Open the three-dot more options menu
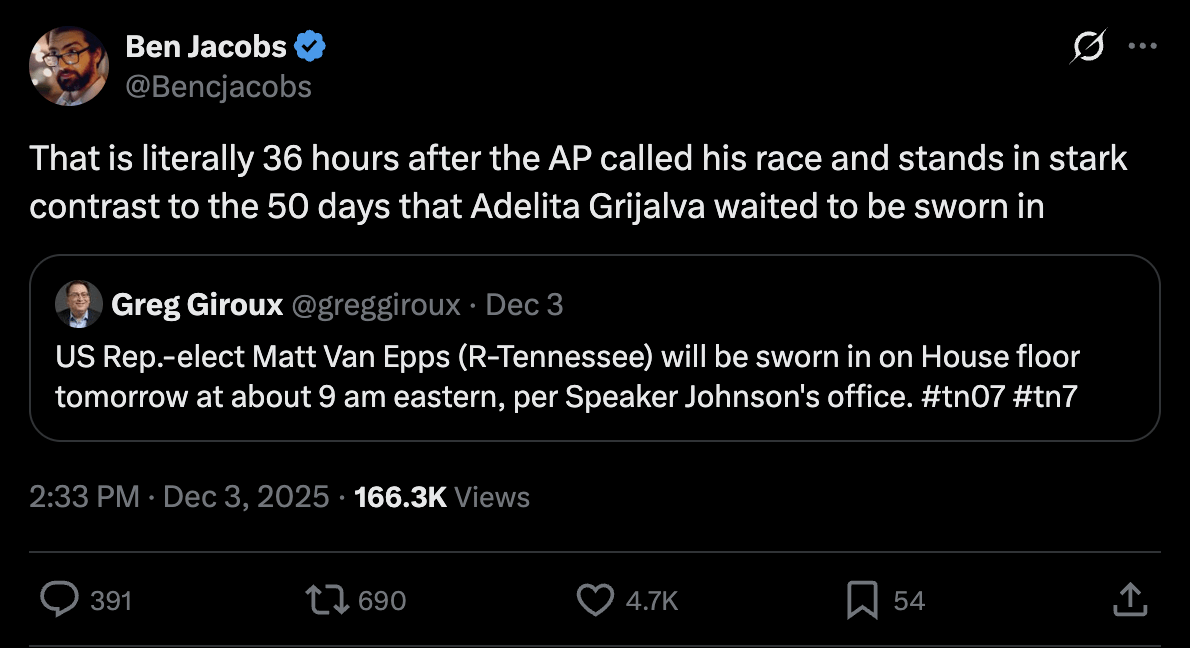The height and width of the screenshot is (648, 1190). [1142, 46]
